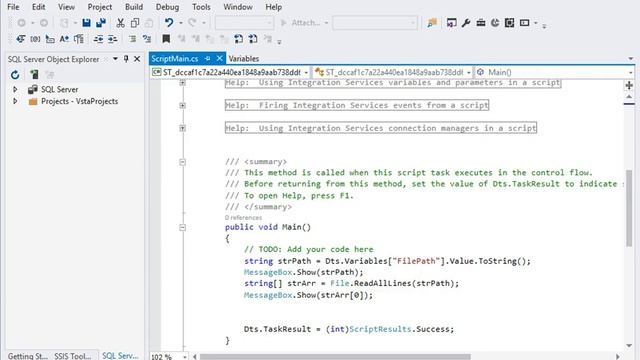Open the Toolbox icon
The width and height of the screenshot is (640, 360).
pyautogui.click(x=481, y=23)
